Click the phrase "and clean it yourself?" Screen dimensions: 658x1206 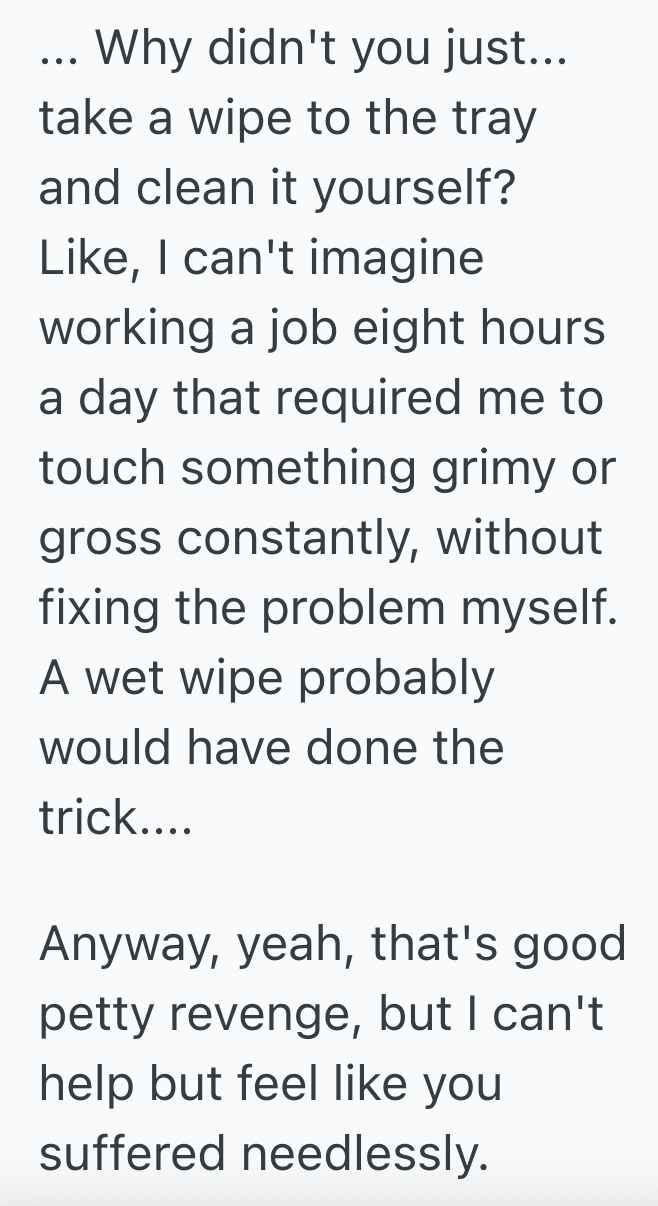278,189
